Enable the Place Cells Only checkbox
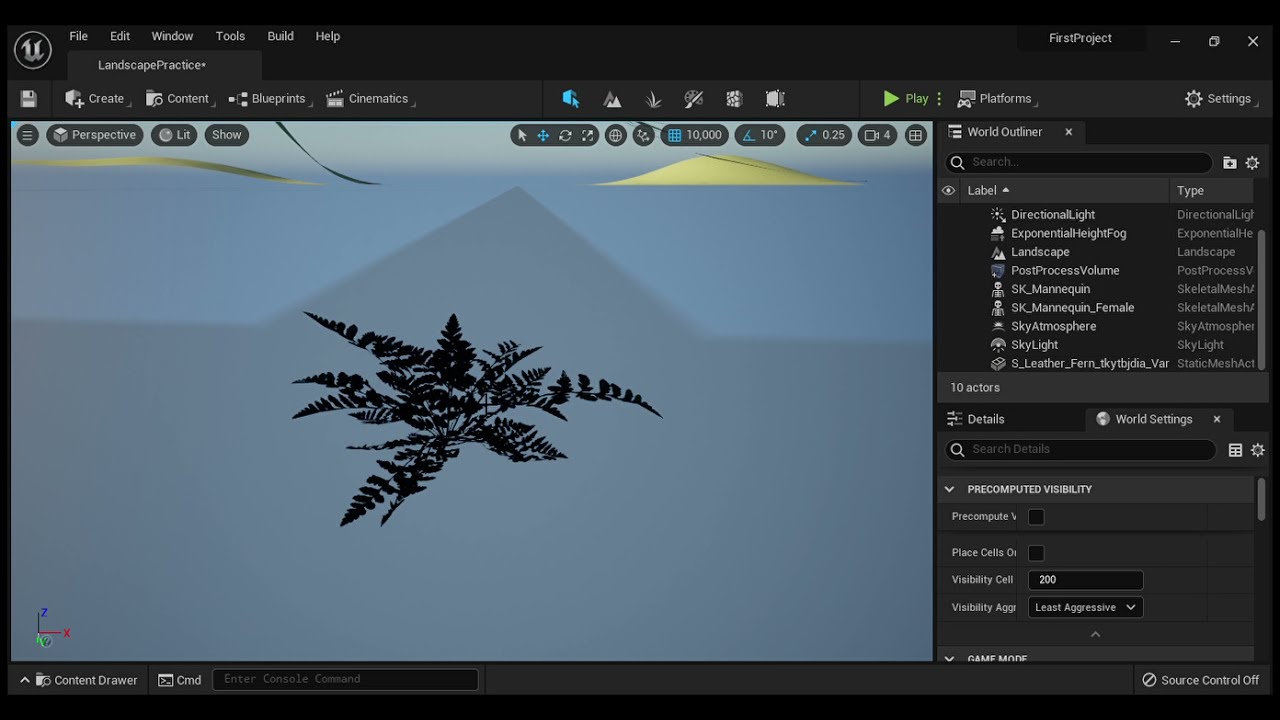The height and width of the screenshot is (720, 1280). coord(1036,553)
